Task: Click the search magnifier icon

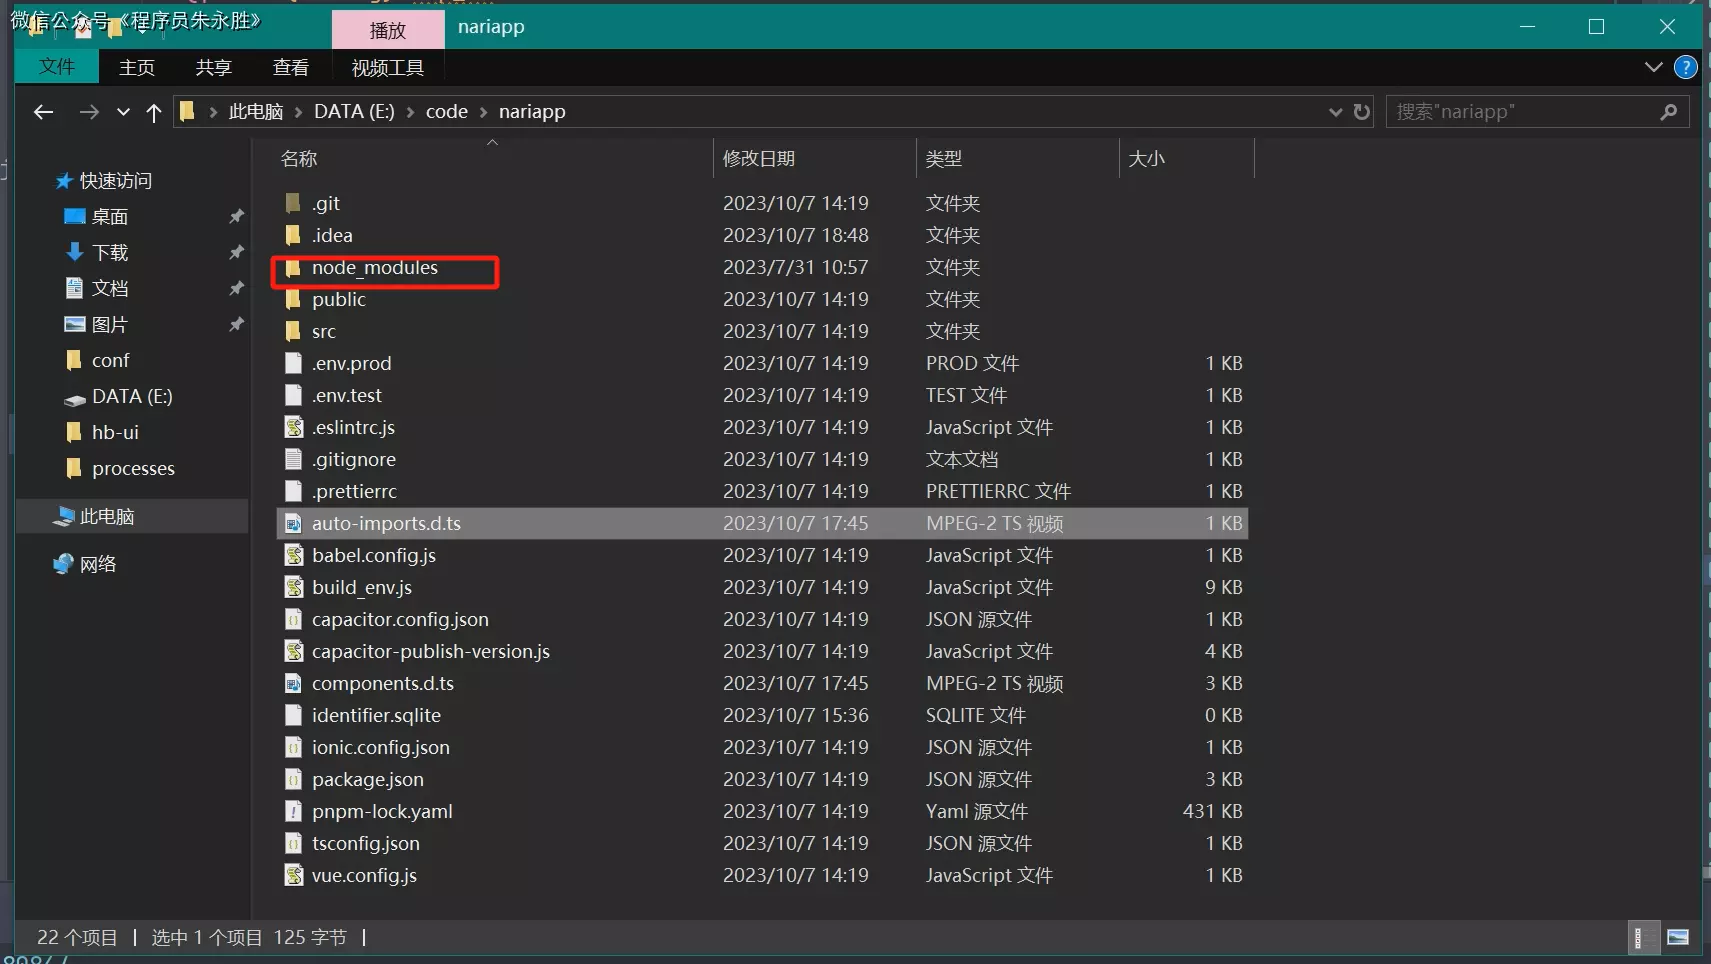Action: point(1668,112)
